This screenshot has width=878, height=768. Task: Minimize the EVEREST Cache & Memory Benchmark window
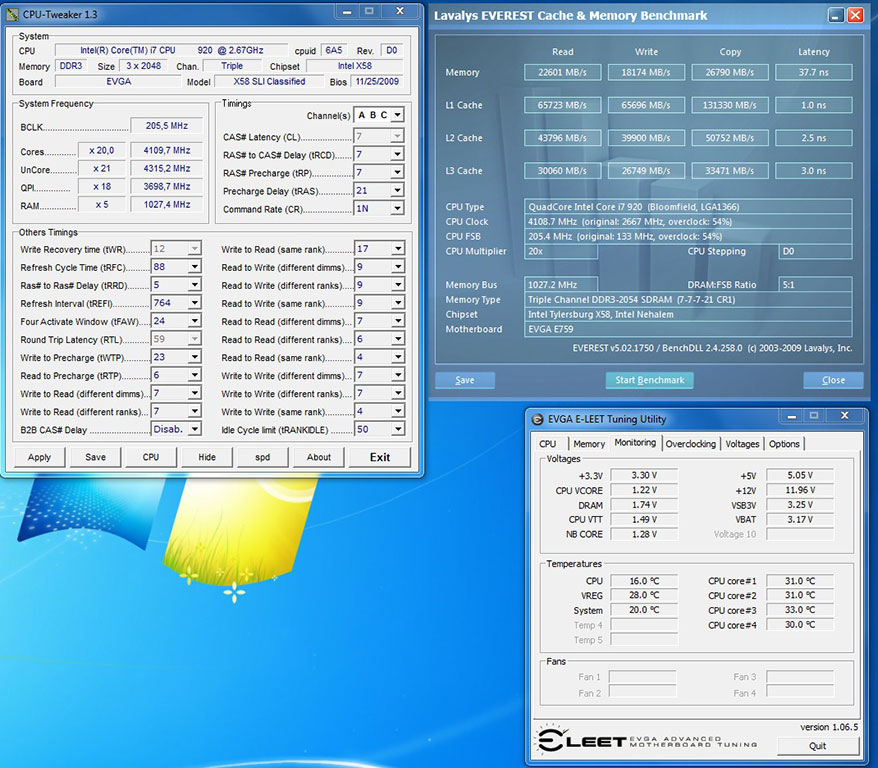pyautogui.click(x=836, y=15)
